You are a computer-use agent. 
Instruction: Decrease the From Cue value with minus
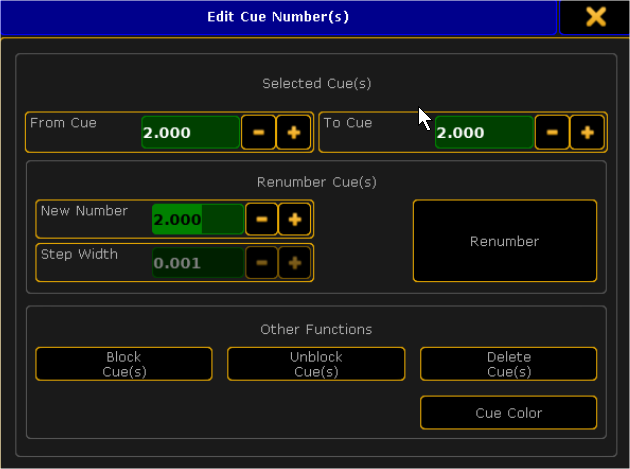click(x=258, y=132)
